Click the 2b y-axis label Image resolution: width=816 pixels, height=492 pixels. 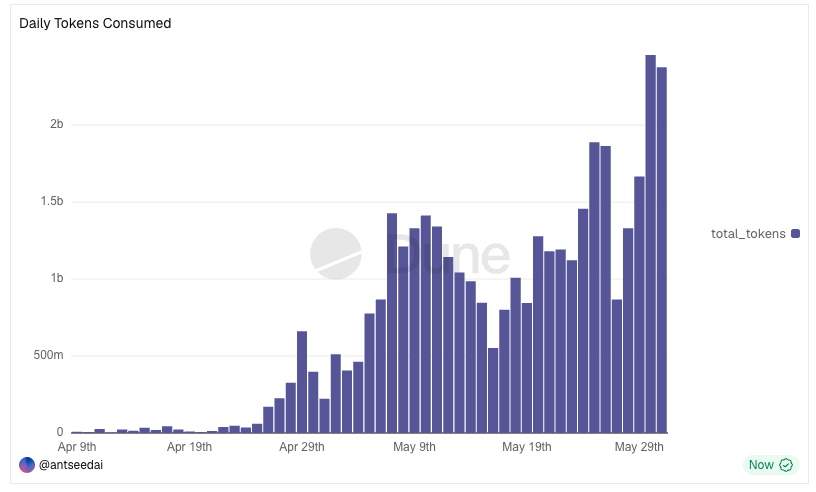pos(57,124)
